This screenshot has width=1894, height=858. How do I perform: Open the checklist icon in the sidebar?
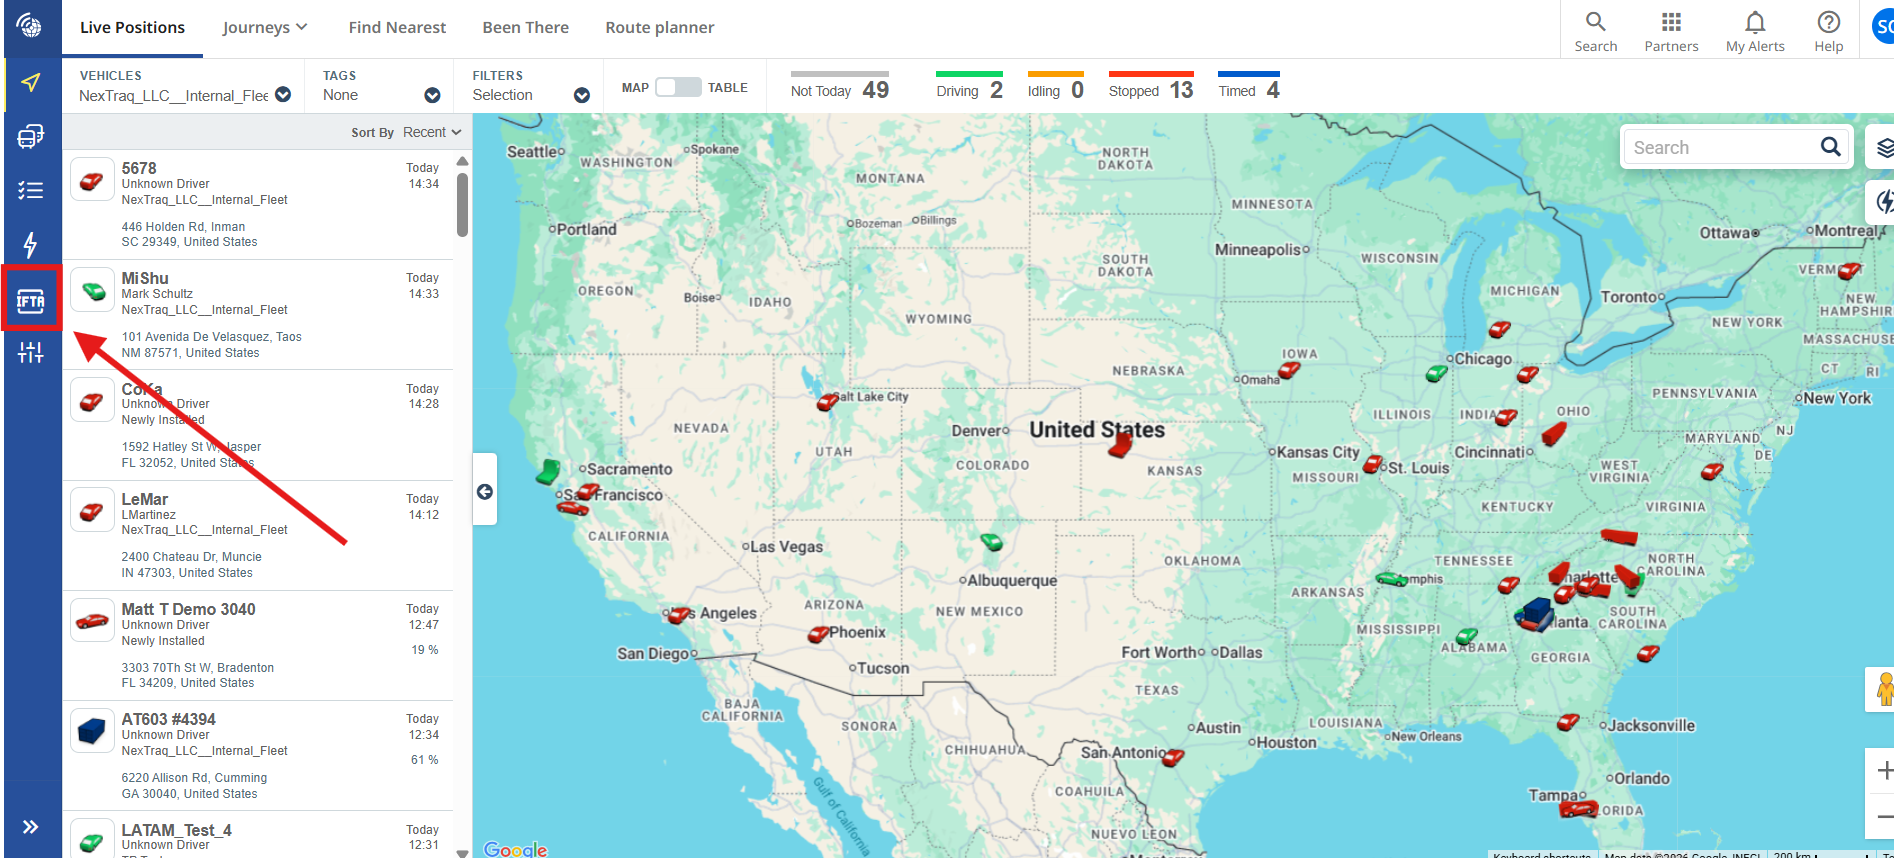[31, 190]
